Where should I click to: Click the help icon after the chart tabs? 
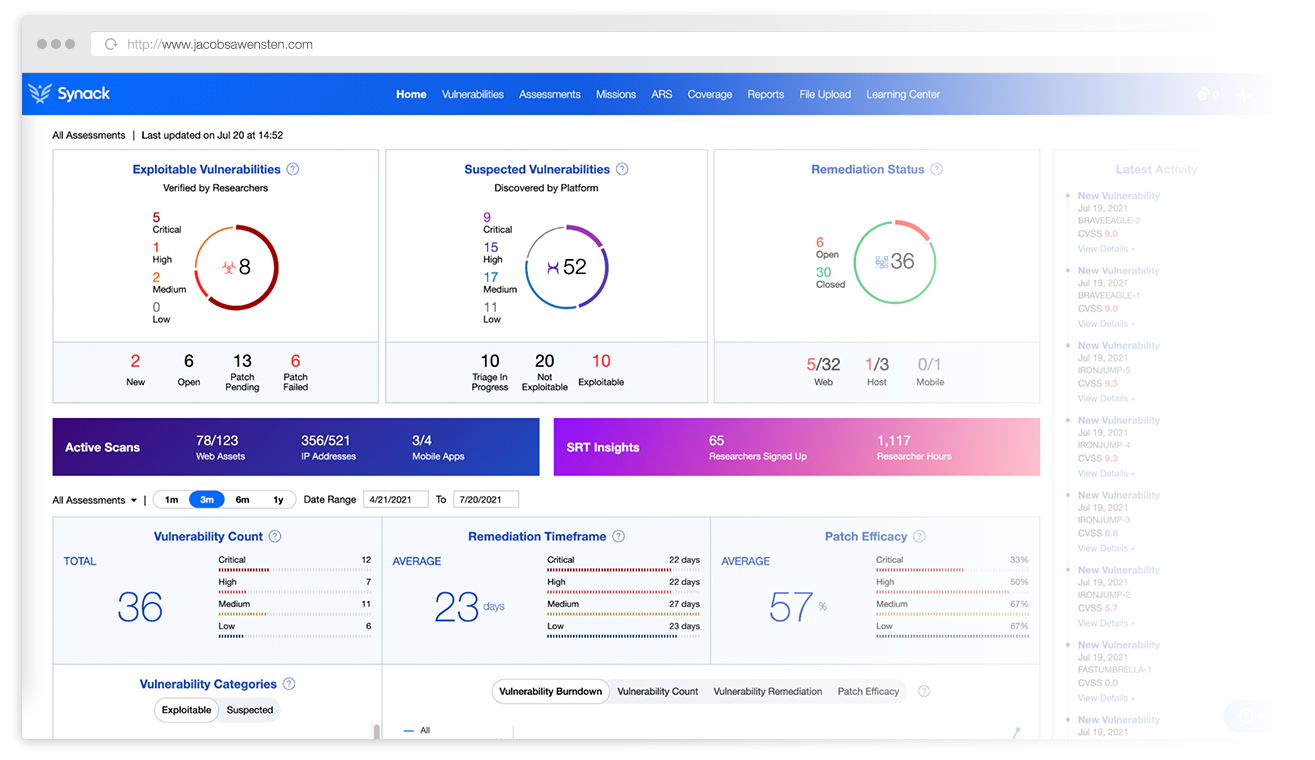tap(924, 691)
